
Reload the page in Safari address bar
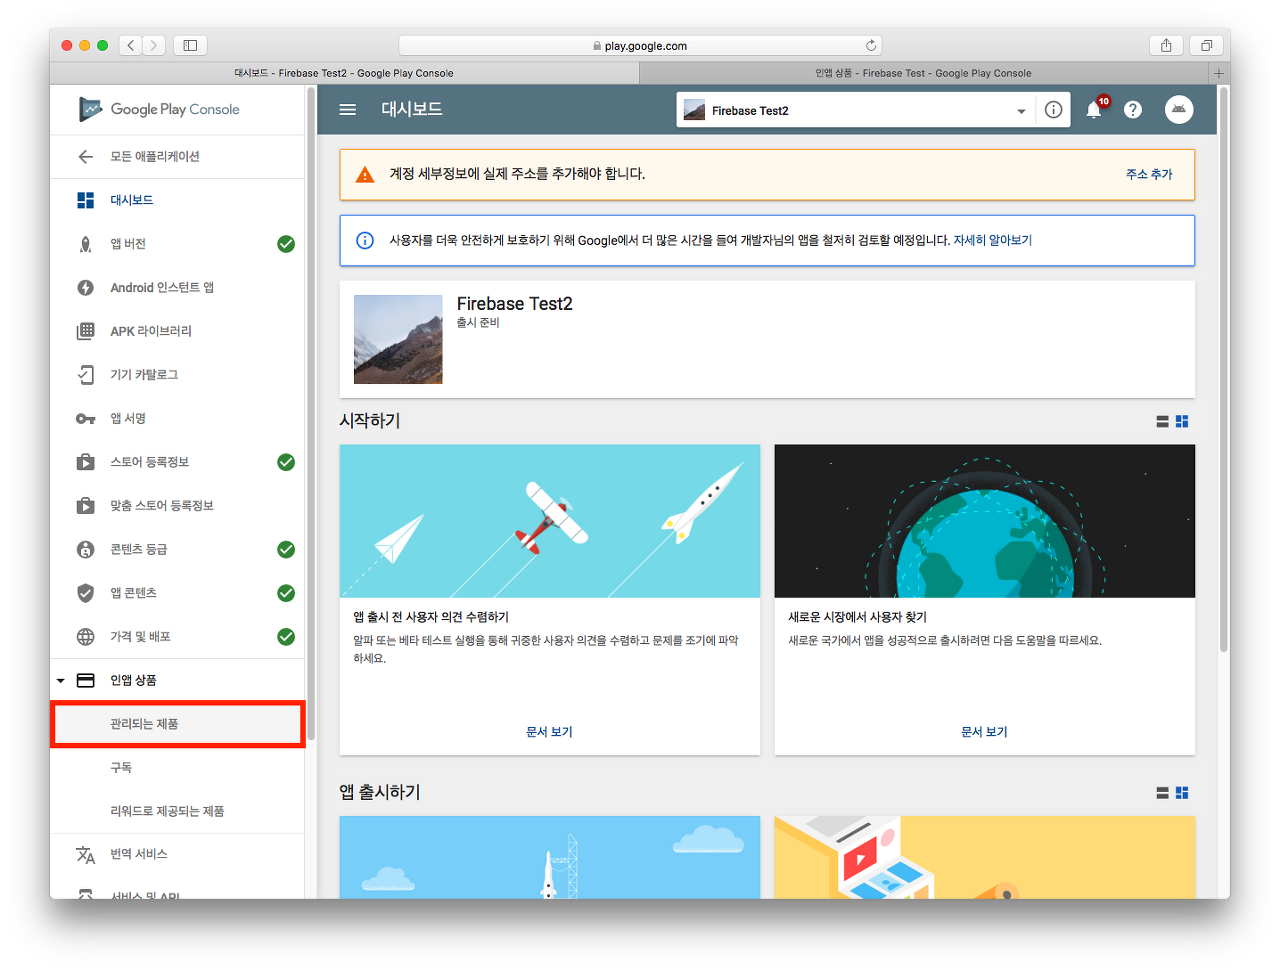click(x=871, y=45)
